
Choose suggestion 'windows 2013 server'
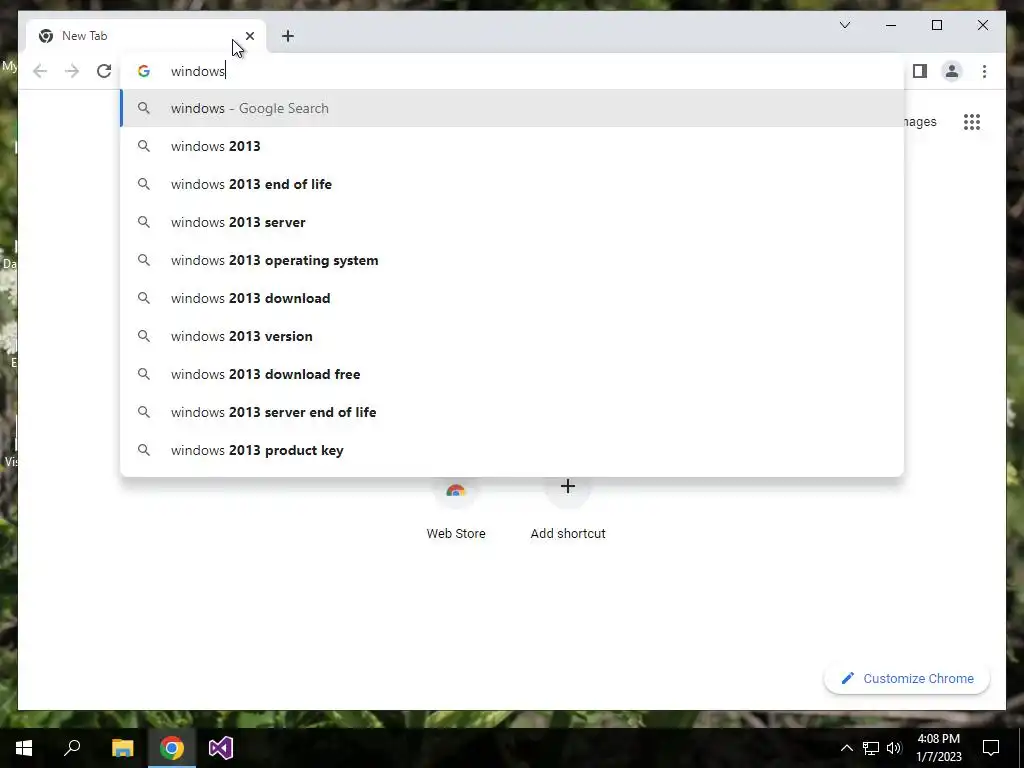click(x=512, y=222)
